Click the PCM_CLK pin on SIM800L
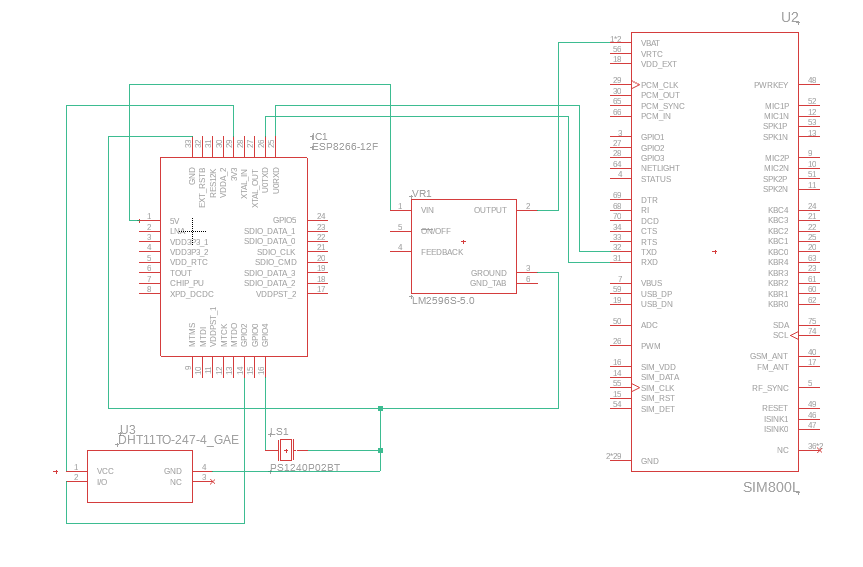Screen dimensions: 863x567 click(659, 85)
